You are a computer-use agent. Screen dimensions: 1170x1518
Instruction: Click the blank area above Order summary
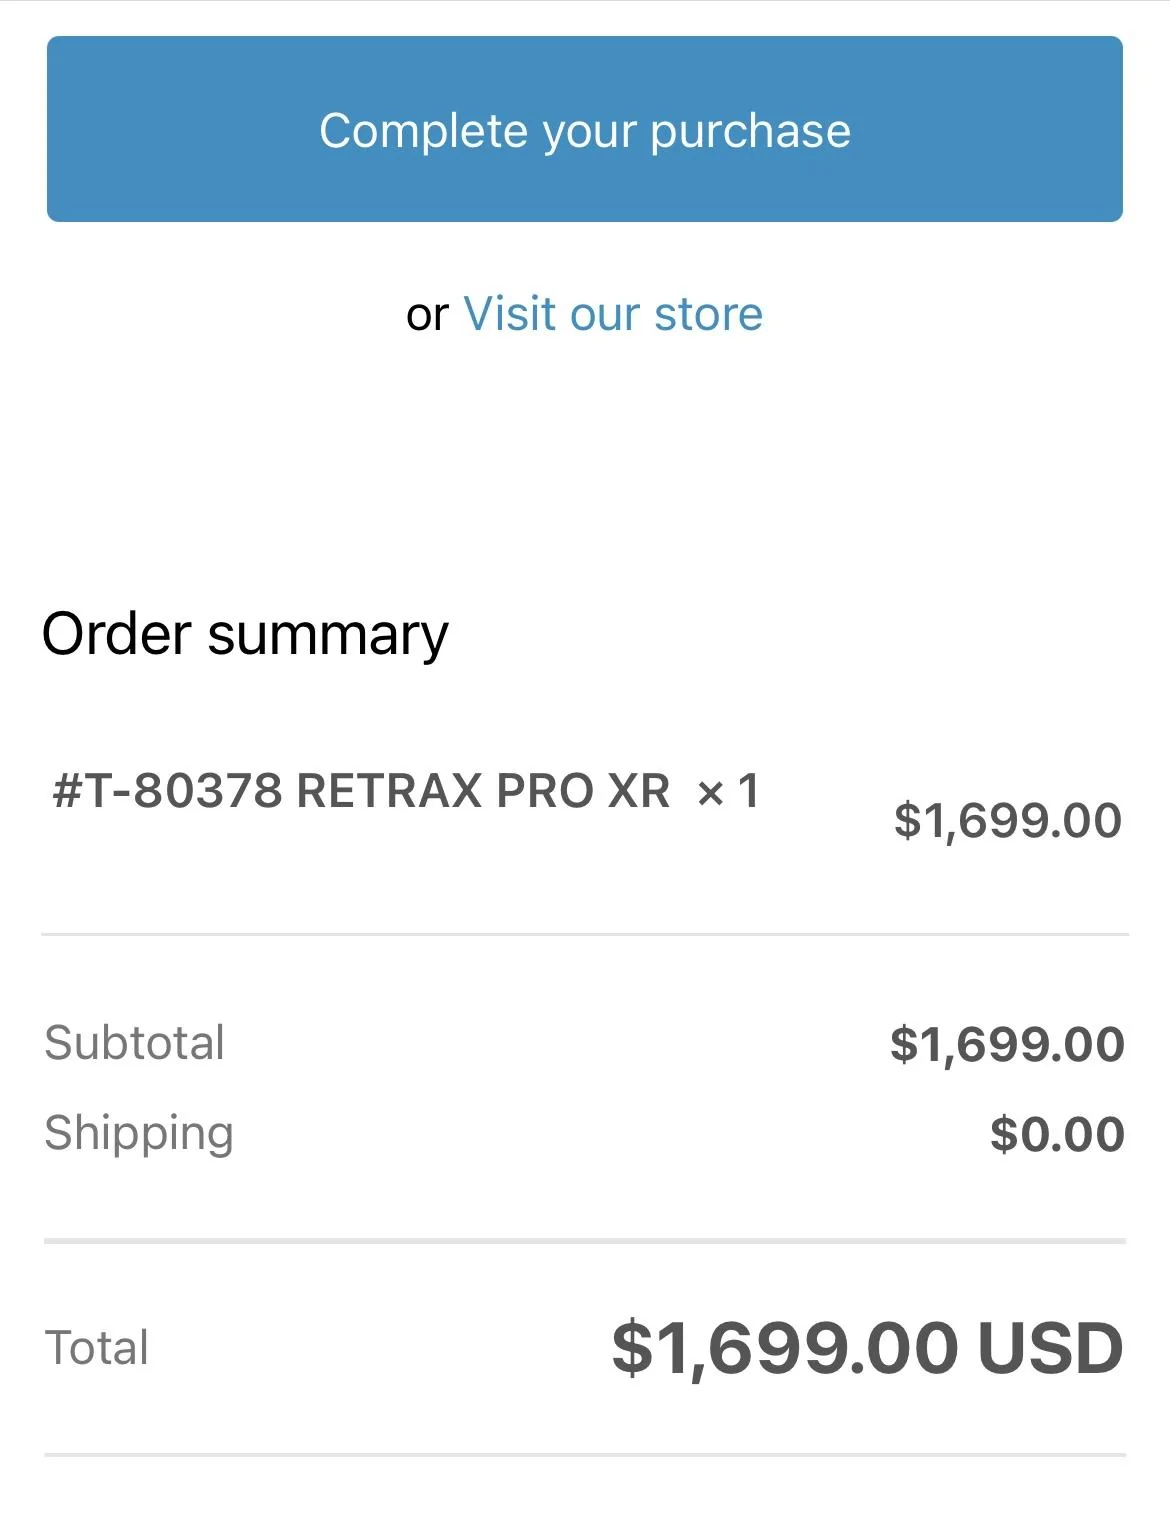pyautogui.click(x=585, y=470)
